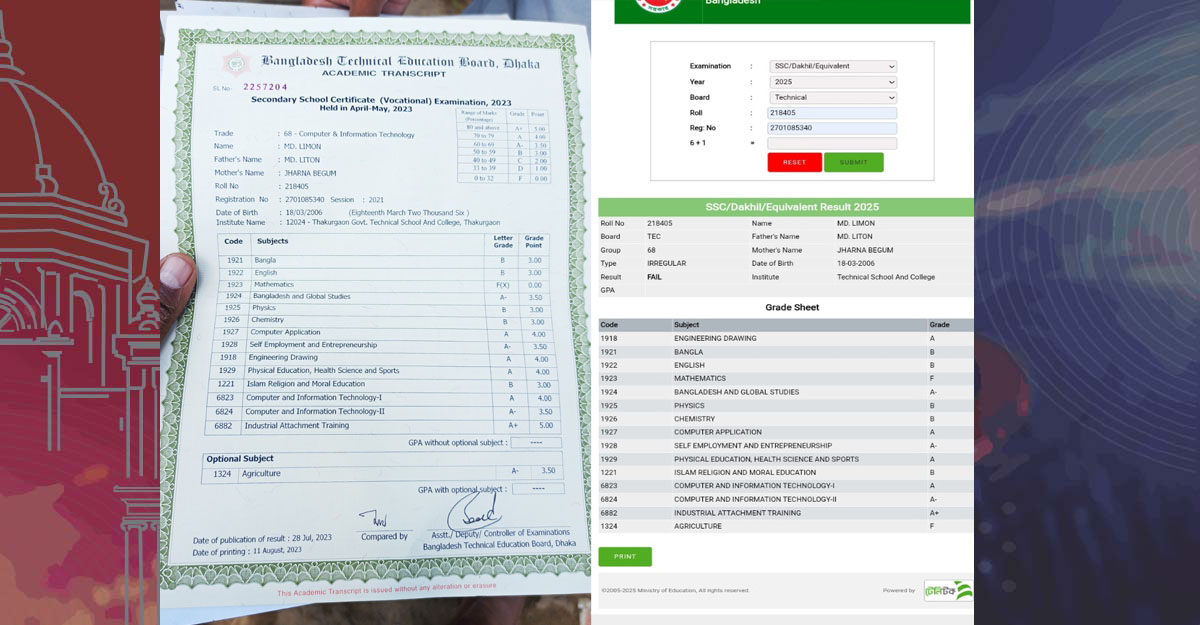Click the academic transcript photo
This screenshot has height=625, width=1200.
(x=375, y=310)
